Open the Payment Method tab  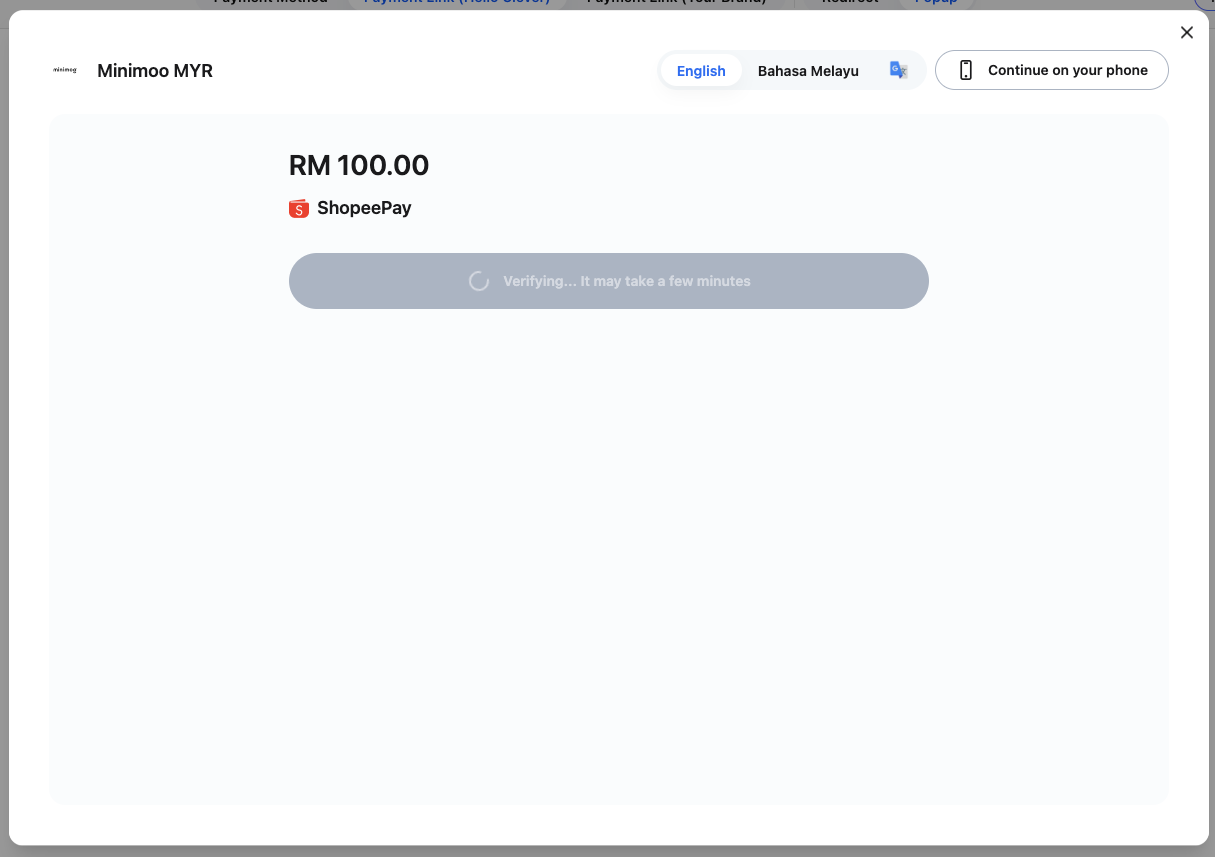(x=268, y=3)
